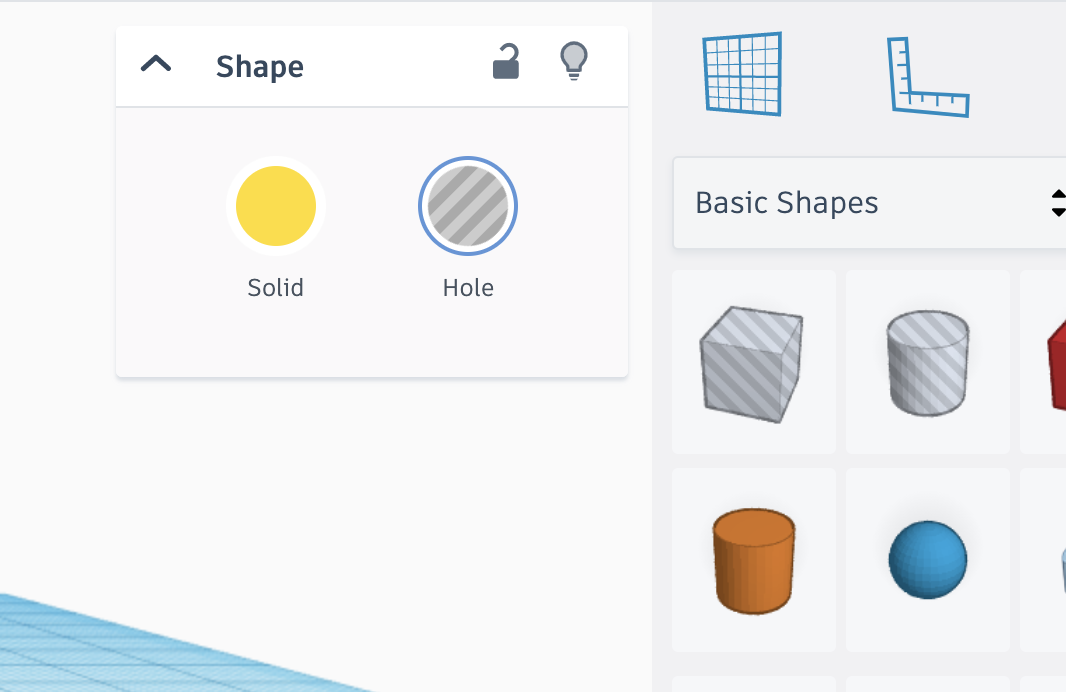Pick the striped Box hole shape

(x=752, y=363)
